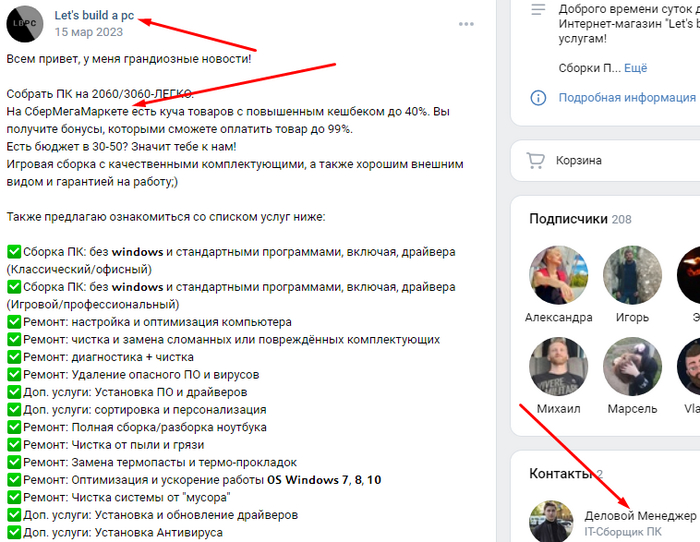Click the LBPC group avatar
This screenshot has width=700, height=542.
click(x=25, y=24)
